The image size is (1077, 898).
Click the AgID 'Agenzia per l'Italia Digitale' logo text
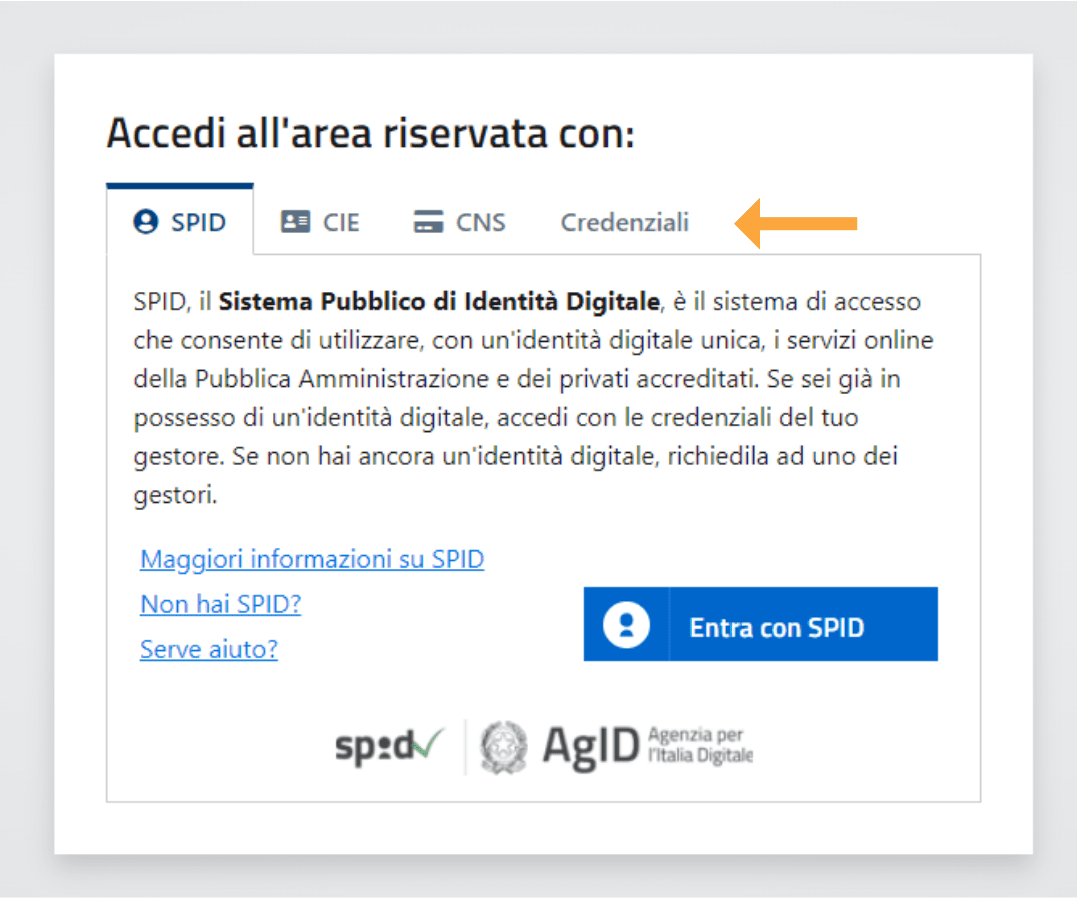648,746
